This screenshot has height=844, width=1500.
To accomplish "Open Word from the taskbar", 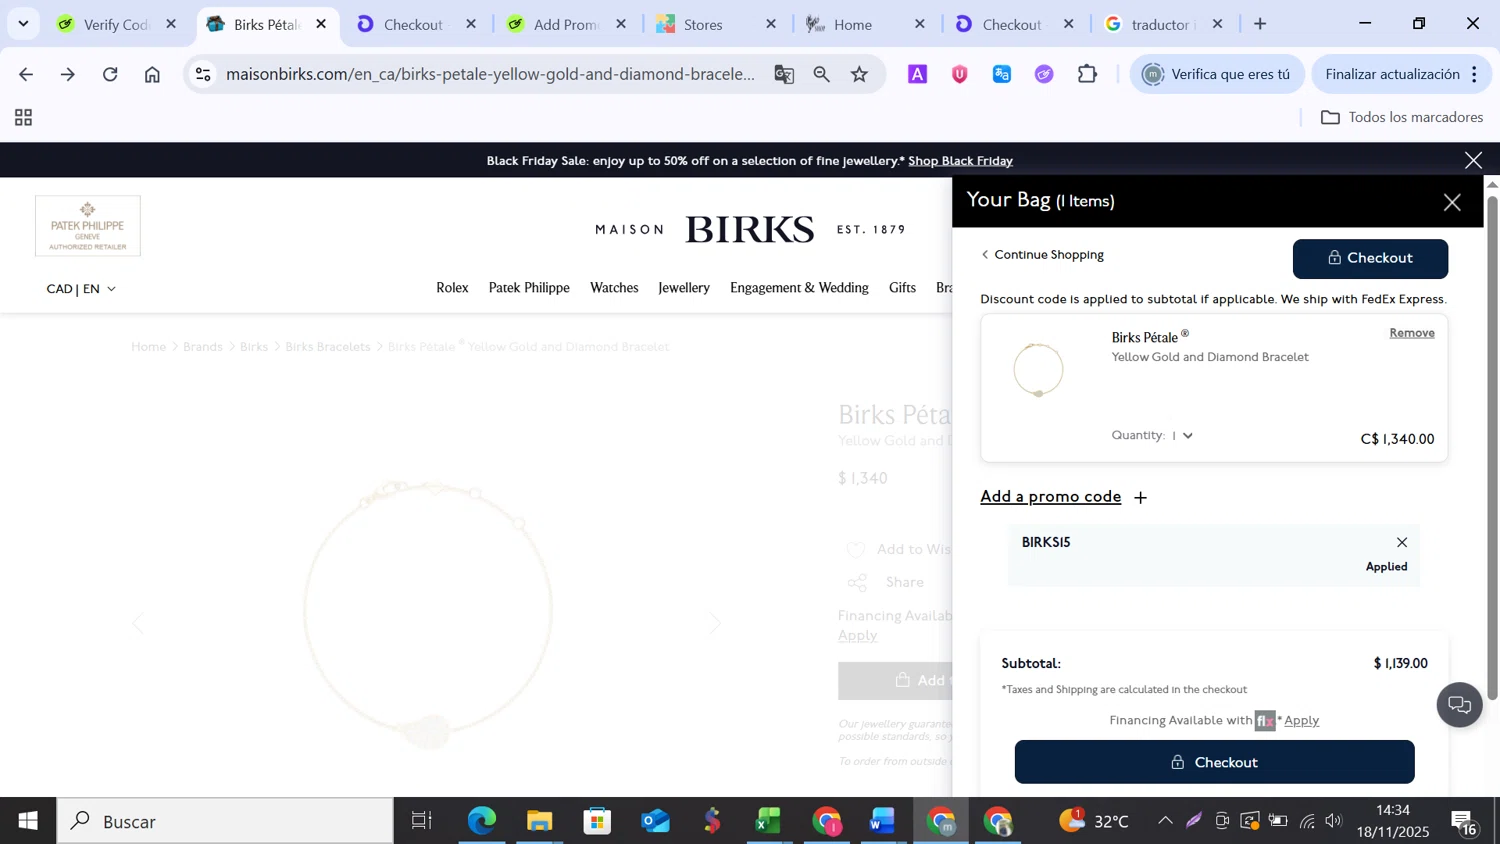I will coord(882,821).
